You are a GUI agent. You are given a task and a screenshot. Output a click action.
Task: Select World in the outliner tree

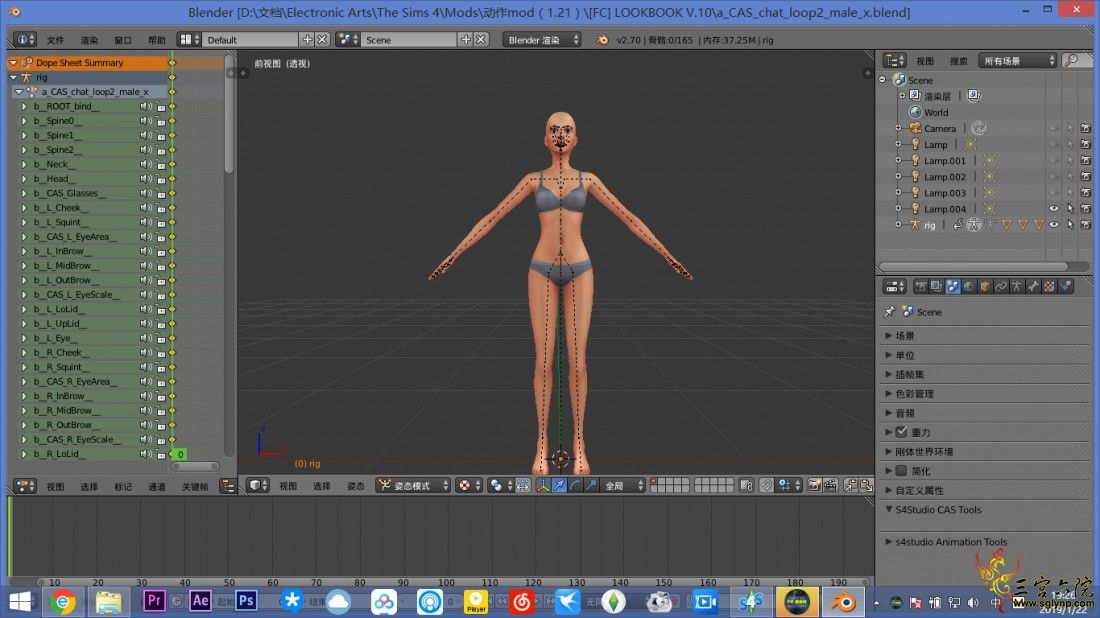coord(936,112)
